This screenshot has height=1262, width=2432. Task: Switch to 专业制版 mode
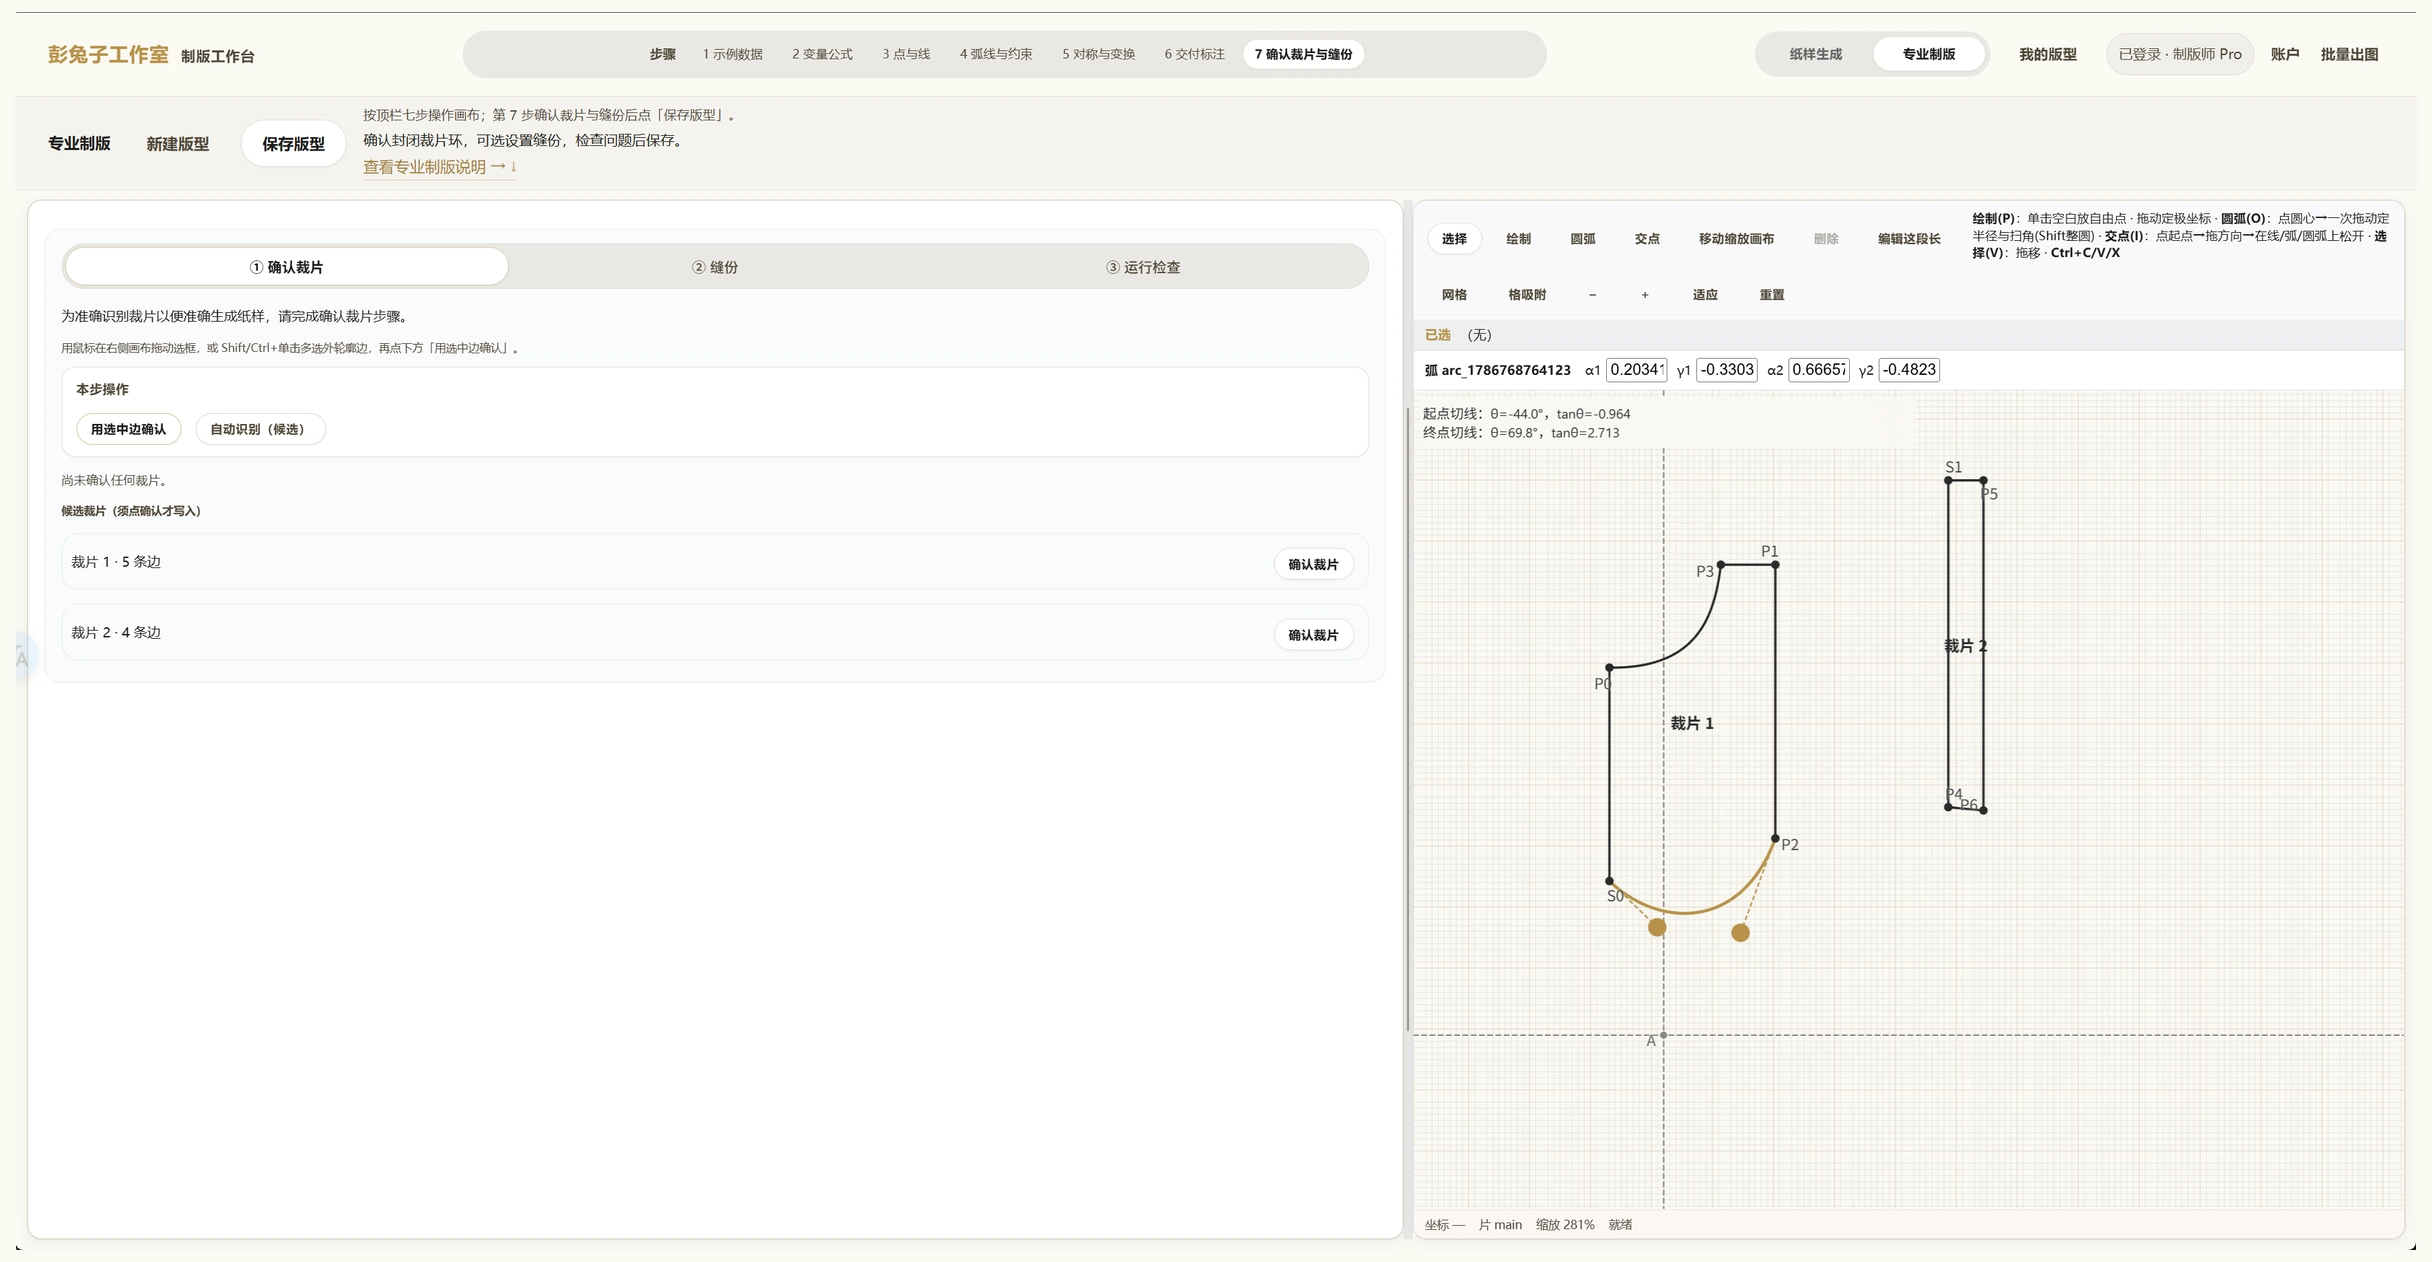pos(1928,54)
